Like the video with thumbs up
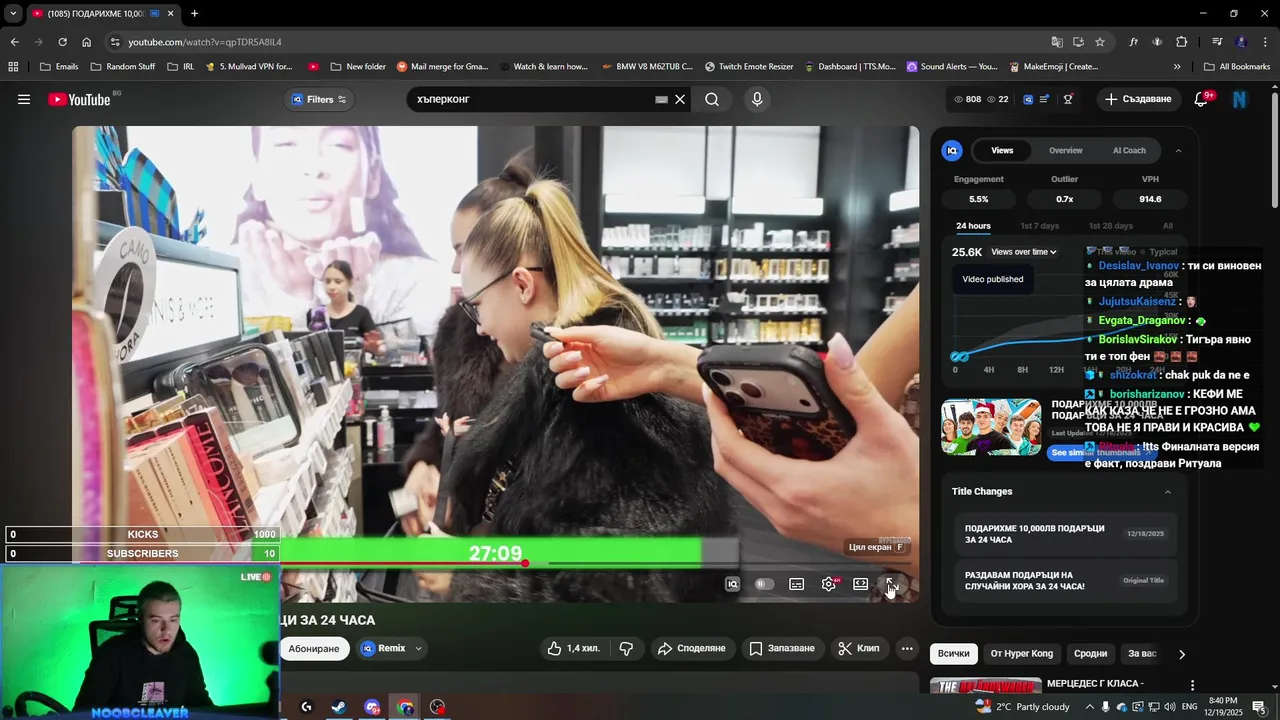The image size is (1280, 720). pos(574,648)
